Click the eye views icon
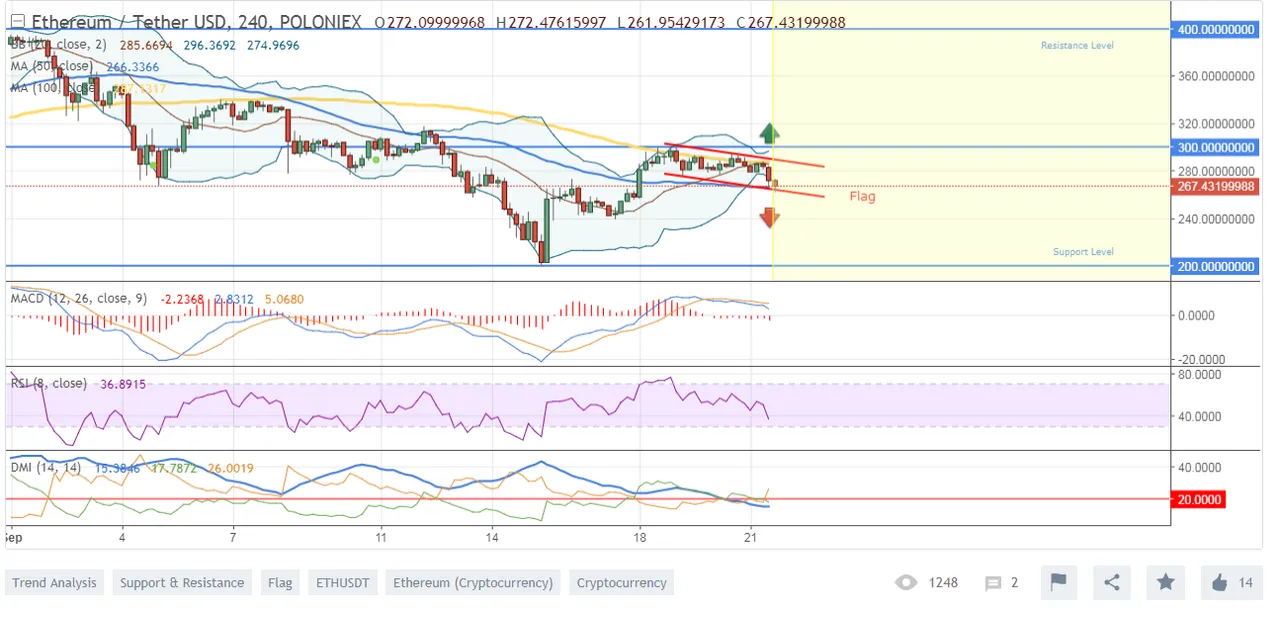 click(906, 583)
